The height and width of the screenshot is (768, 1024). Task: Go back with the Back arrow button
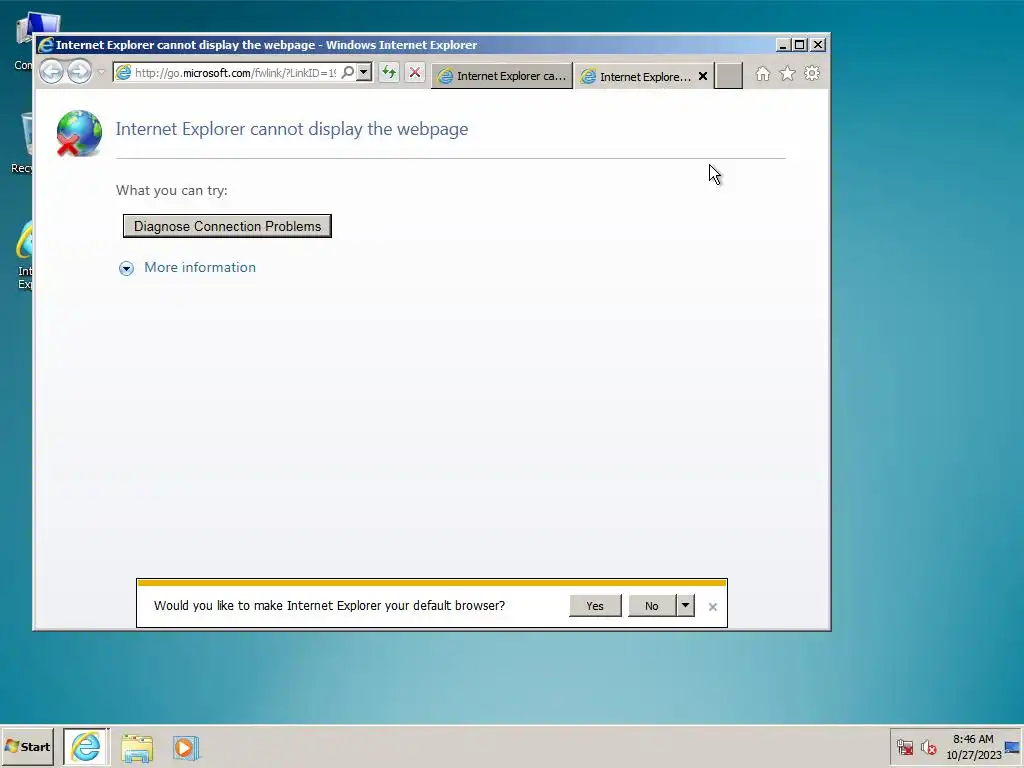[52, 72]
